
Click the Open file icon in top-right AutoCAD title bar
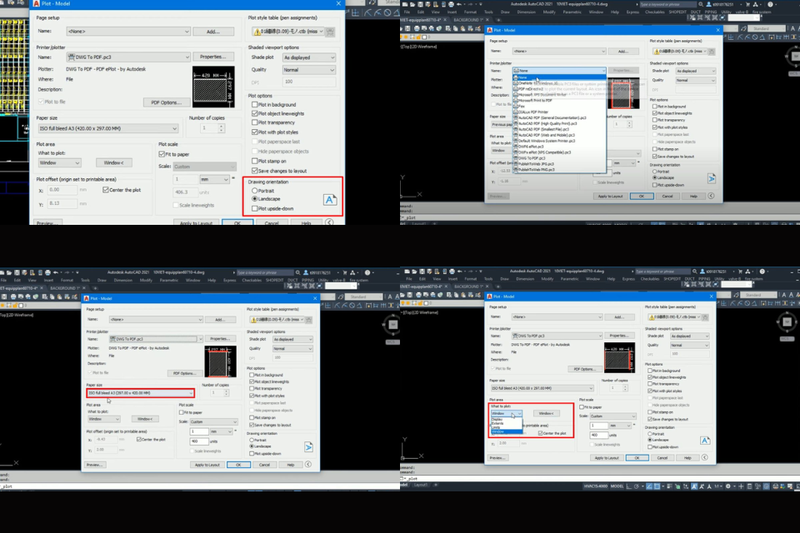(x=412, y=4)
